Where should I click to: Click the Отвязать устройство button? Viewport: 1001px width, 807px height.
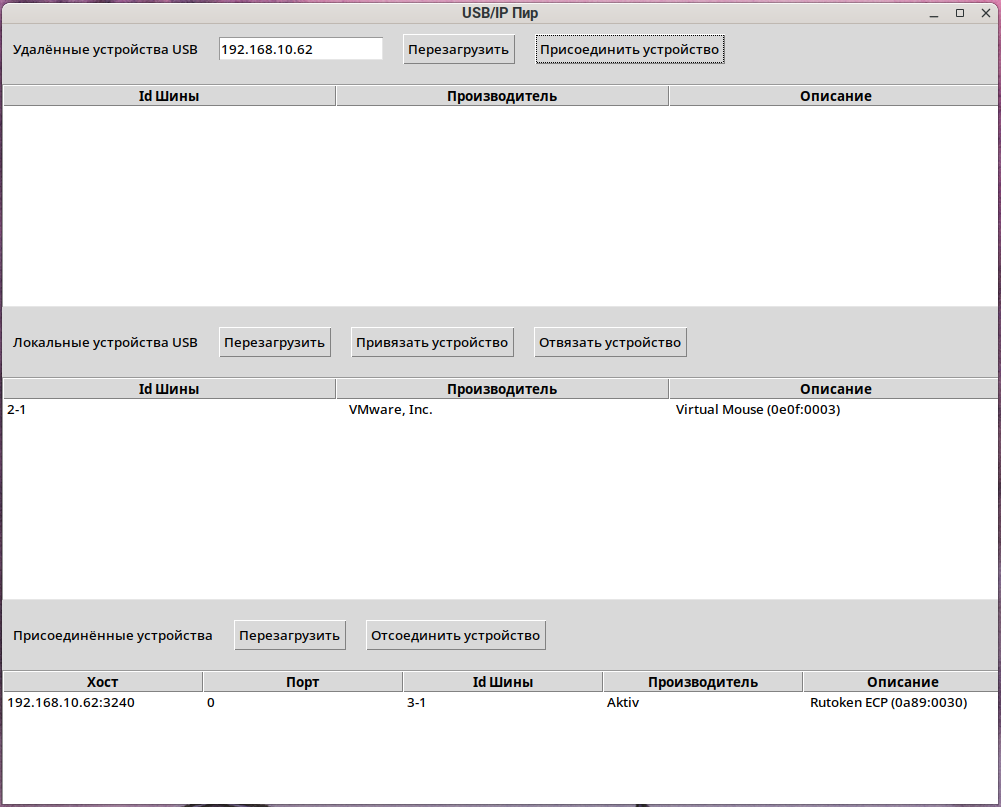tap(609, 342)
